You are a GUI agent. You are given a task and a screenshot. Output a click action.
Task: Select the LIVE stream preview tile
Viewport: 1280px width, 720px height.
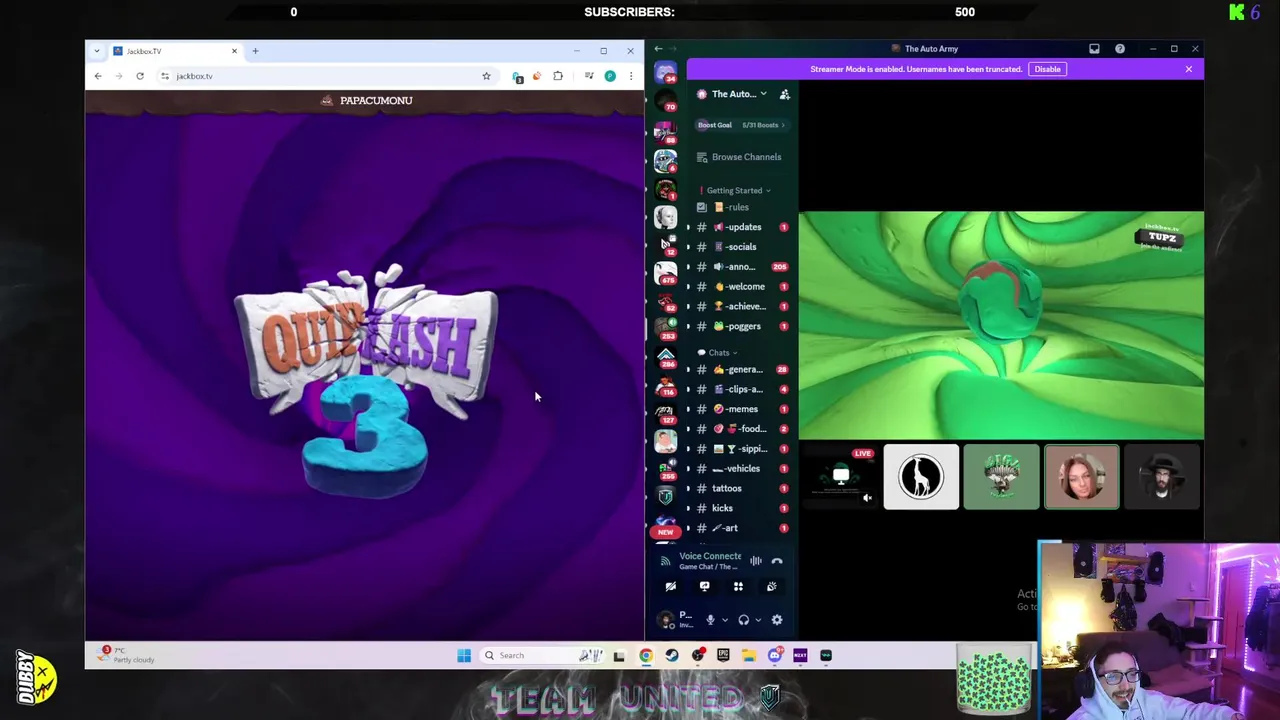point(840,478)
